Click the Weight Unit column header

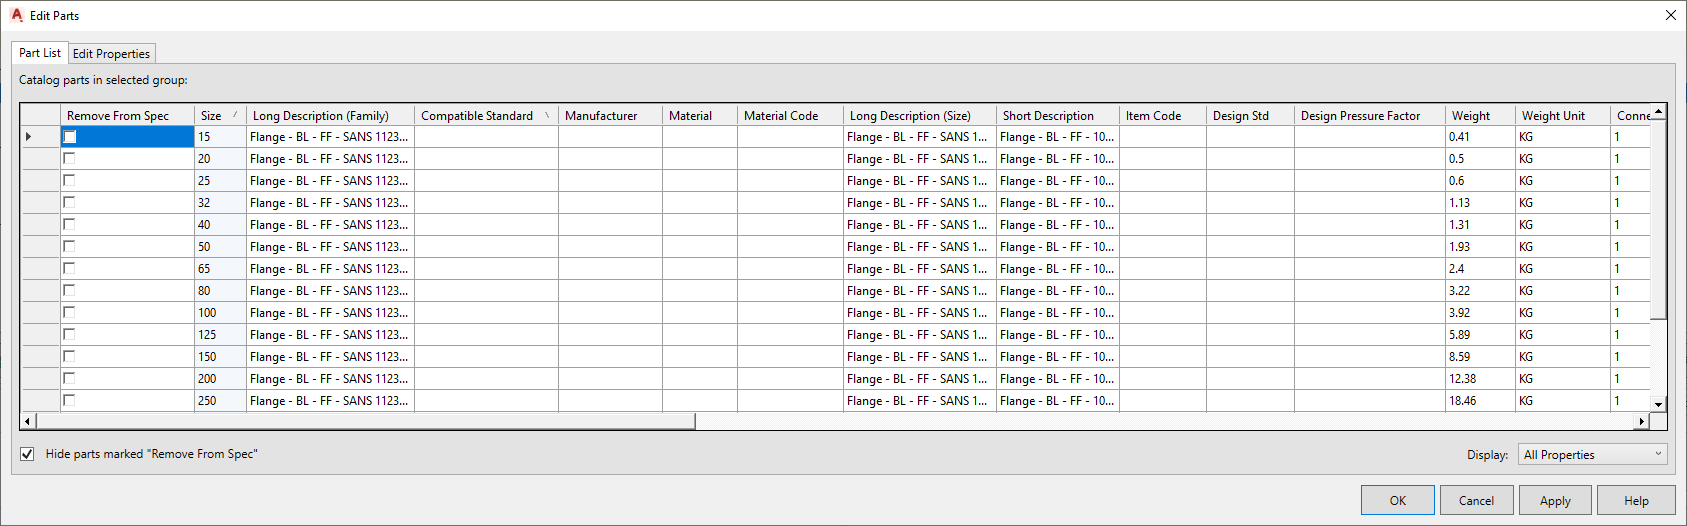(x=1562, y=115)
